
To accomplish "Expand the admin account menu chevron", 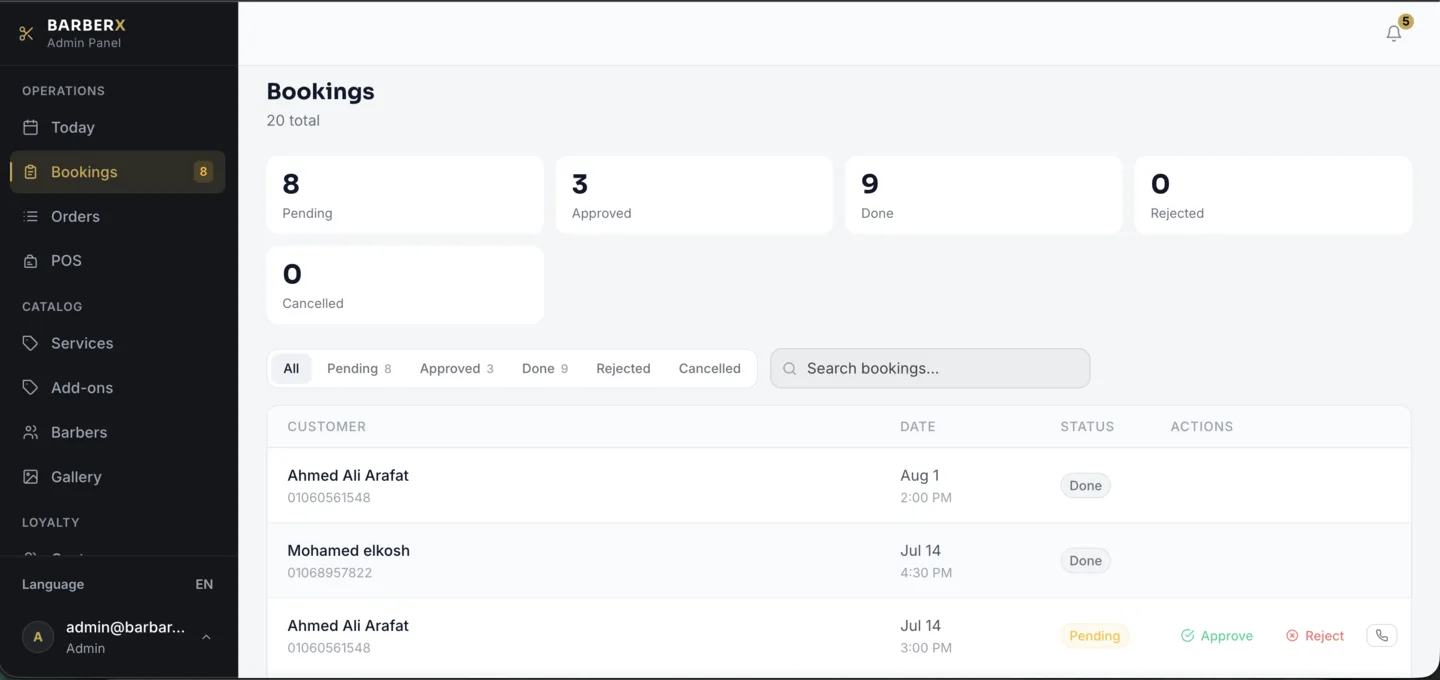I will pyautogui.click(x=206, y=637).
